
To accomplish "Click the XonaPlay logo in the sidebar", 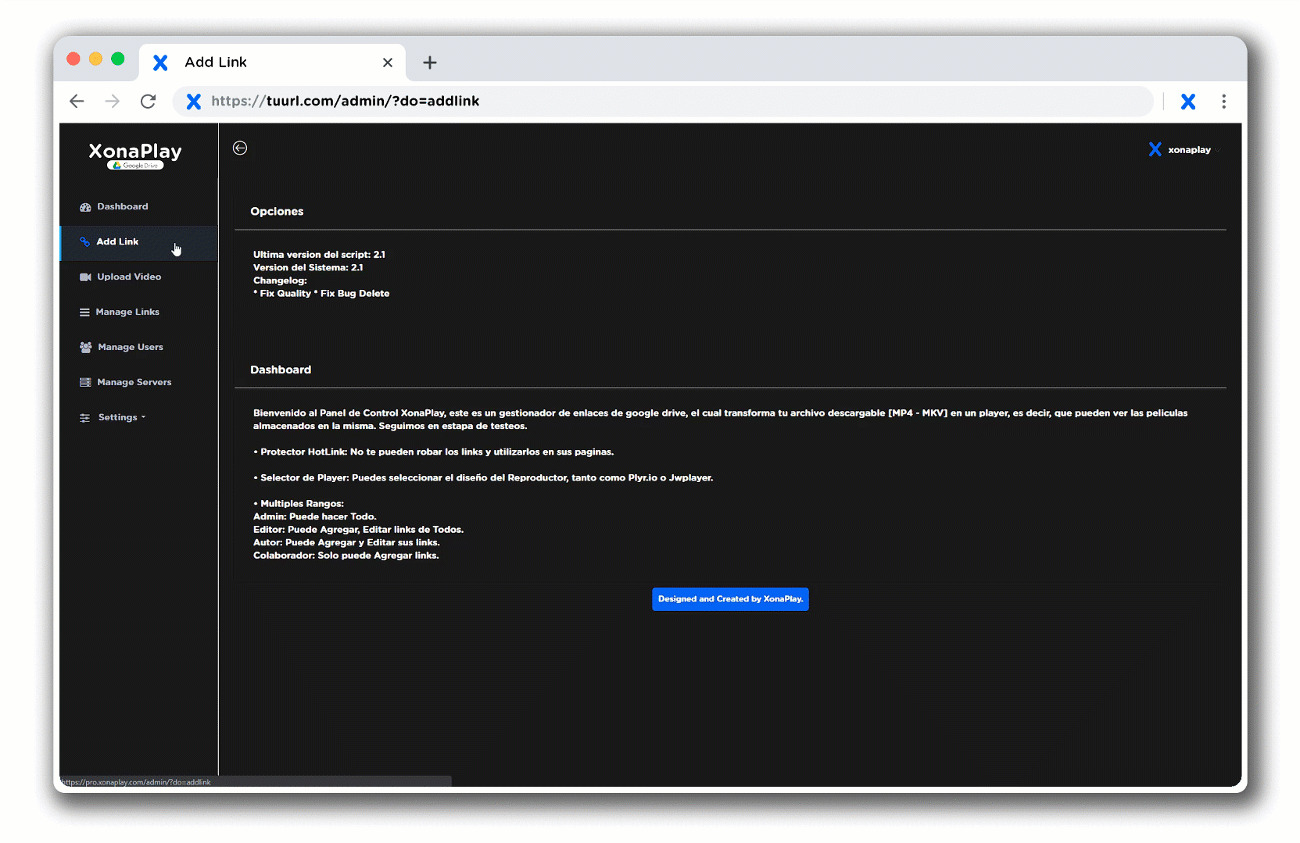I will click(x=135, y=153).
